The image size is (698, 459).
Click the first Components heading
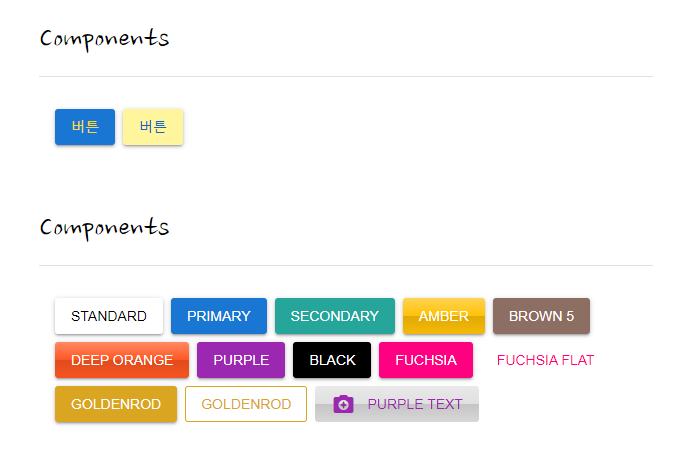click(105, 39)
